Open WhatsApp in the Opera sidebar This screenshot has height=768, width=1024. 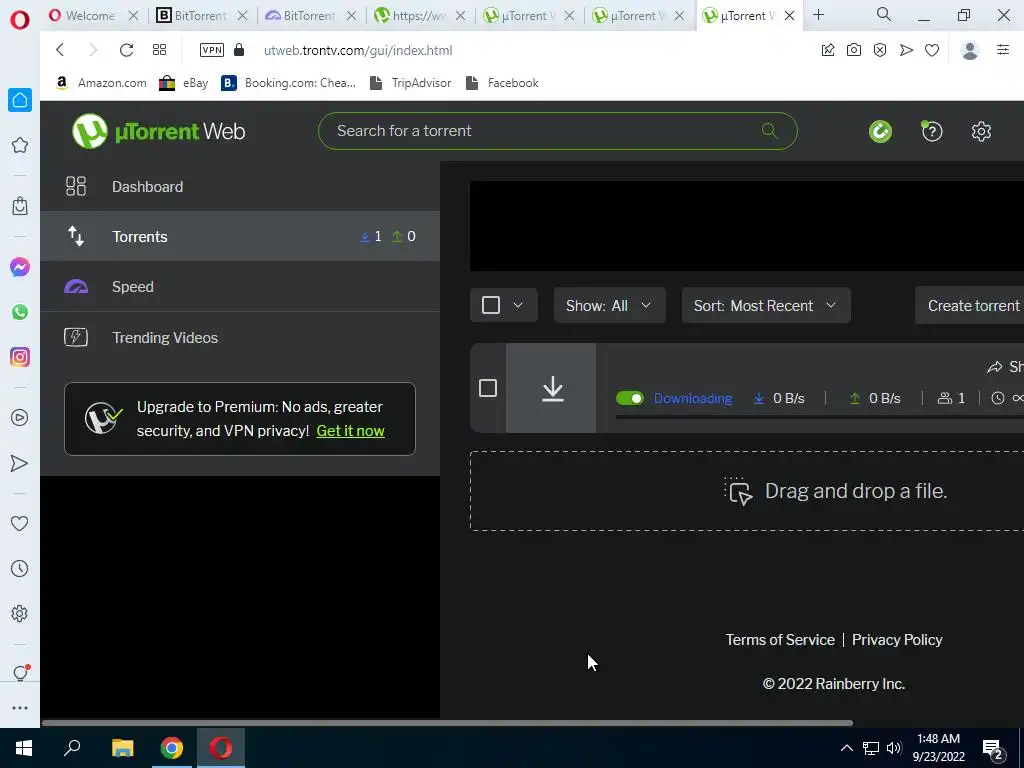coord(20,312)
